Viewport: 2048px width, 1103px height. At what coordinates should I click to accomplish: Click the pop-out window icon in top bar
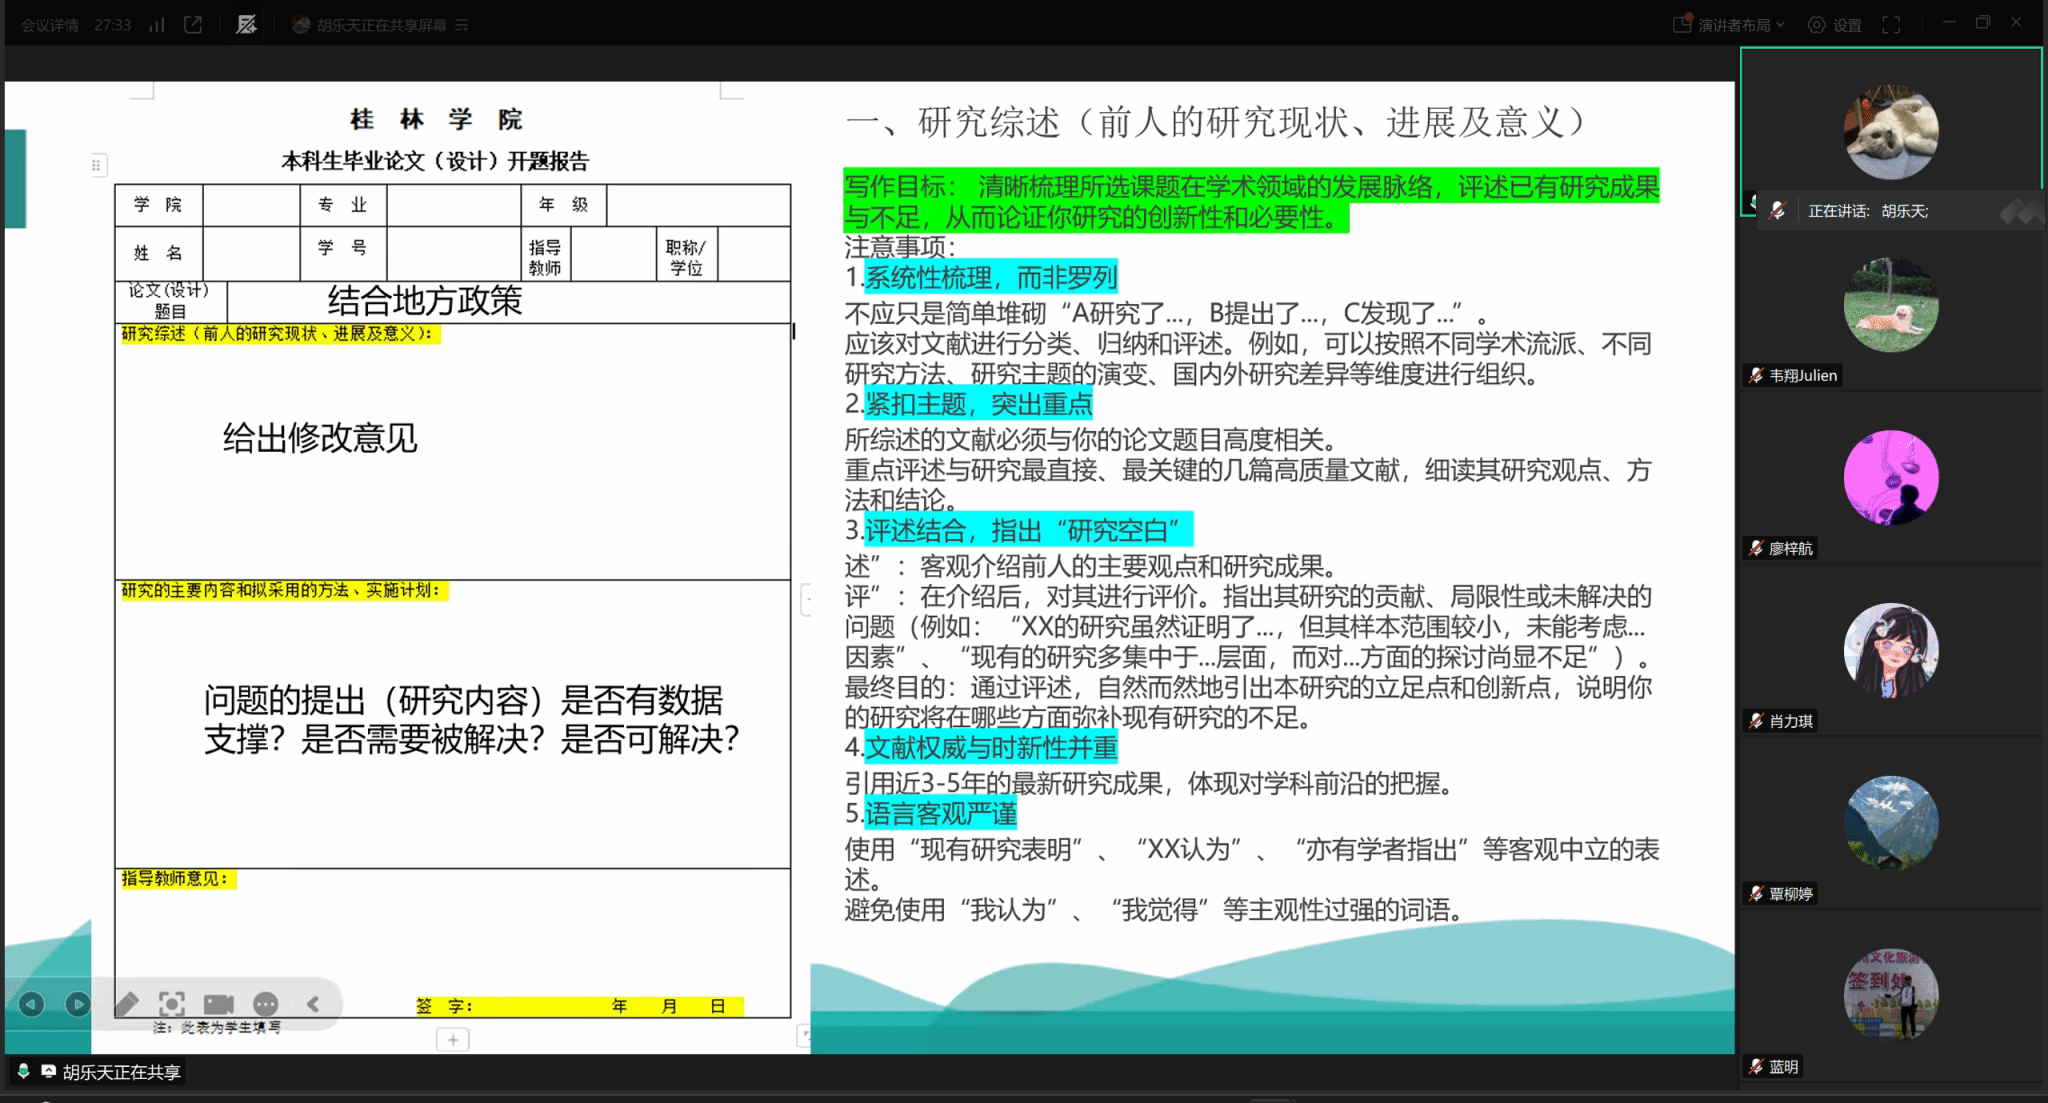click(x=193, y=25)
